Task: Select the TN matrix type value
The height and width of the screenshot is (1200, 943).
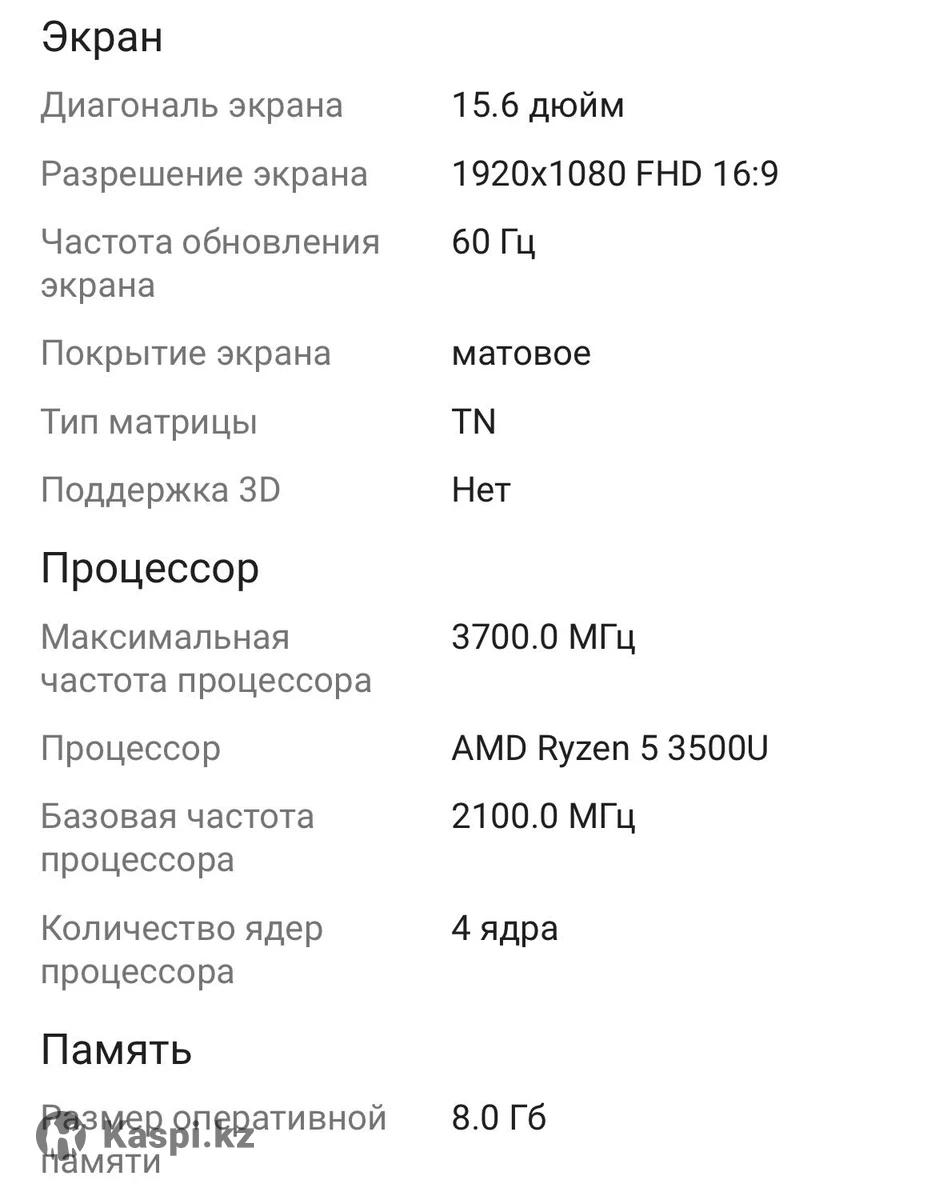Action: click(x=474, y=422)
